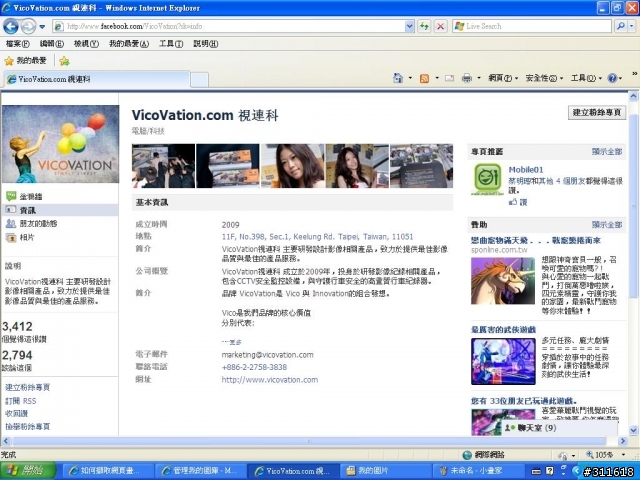The width and height of the screenshot is (640, 480).
Task: Open the Mobile01 page name link
Action: [526, 170]
